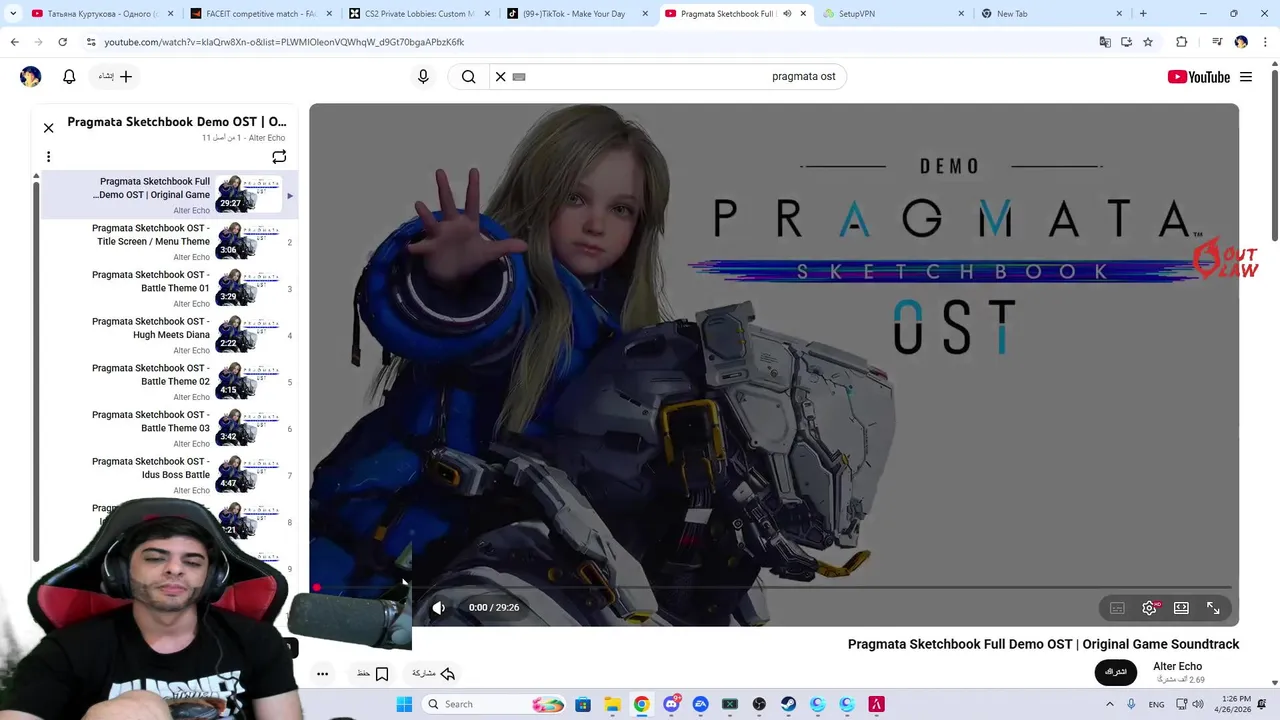This screenshot has height=720, width=1280.
Task: Open the account avatar menu
Action: coord(31,77)
